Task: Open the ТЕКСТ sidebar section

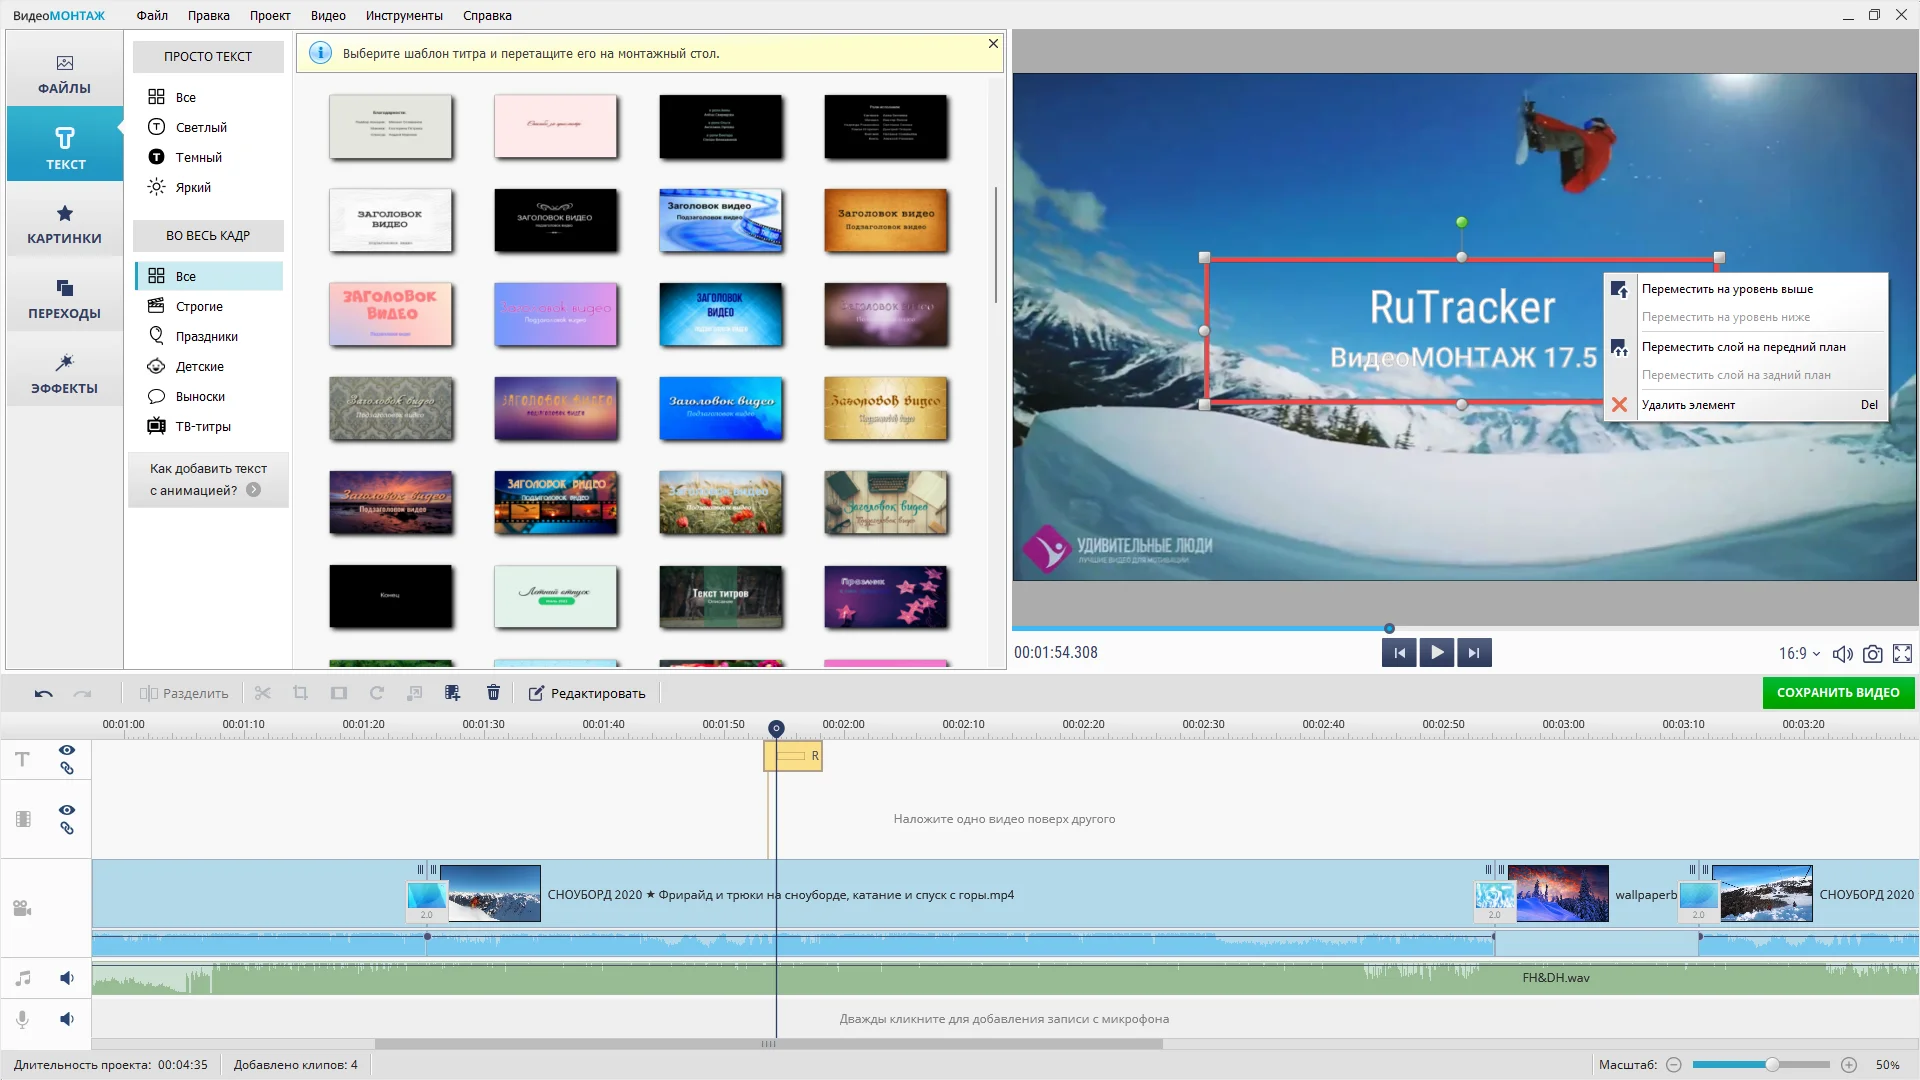Action: click(65, 146)
